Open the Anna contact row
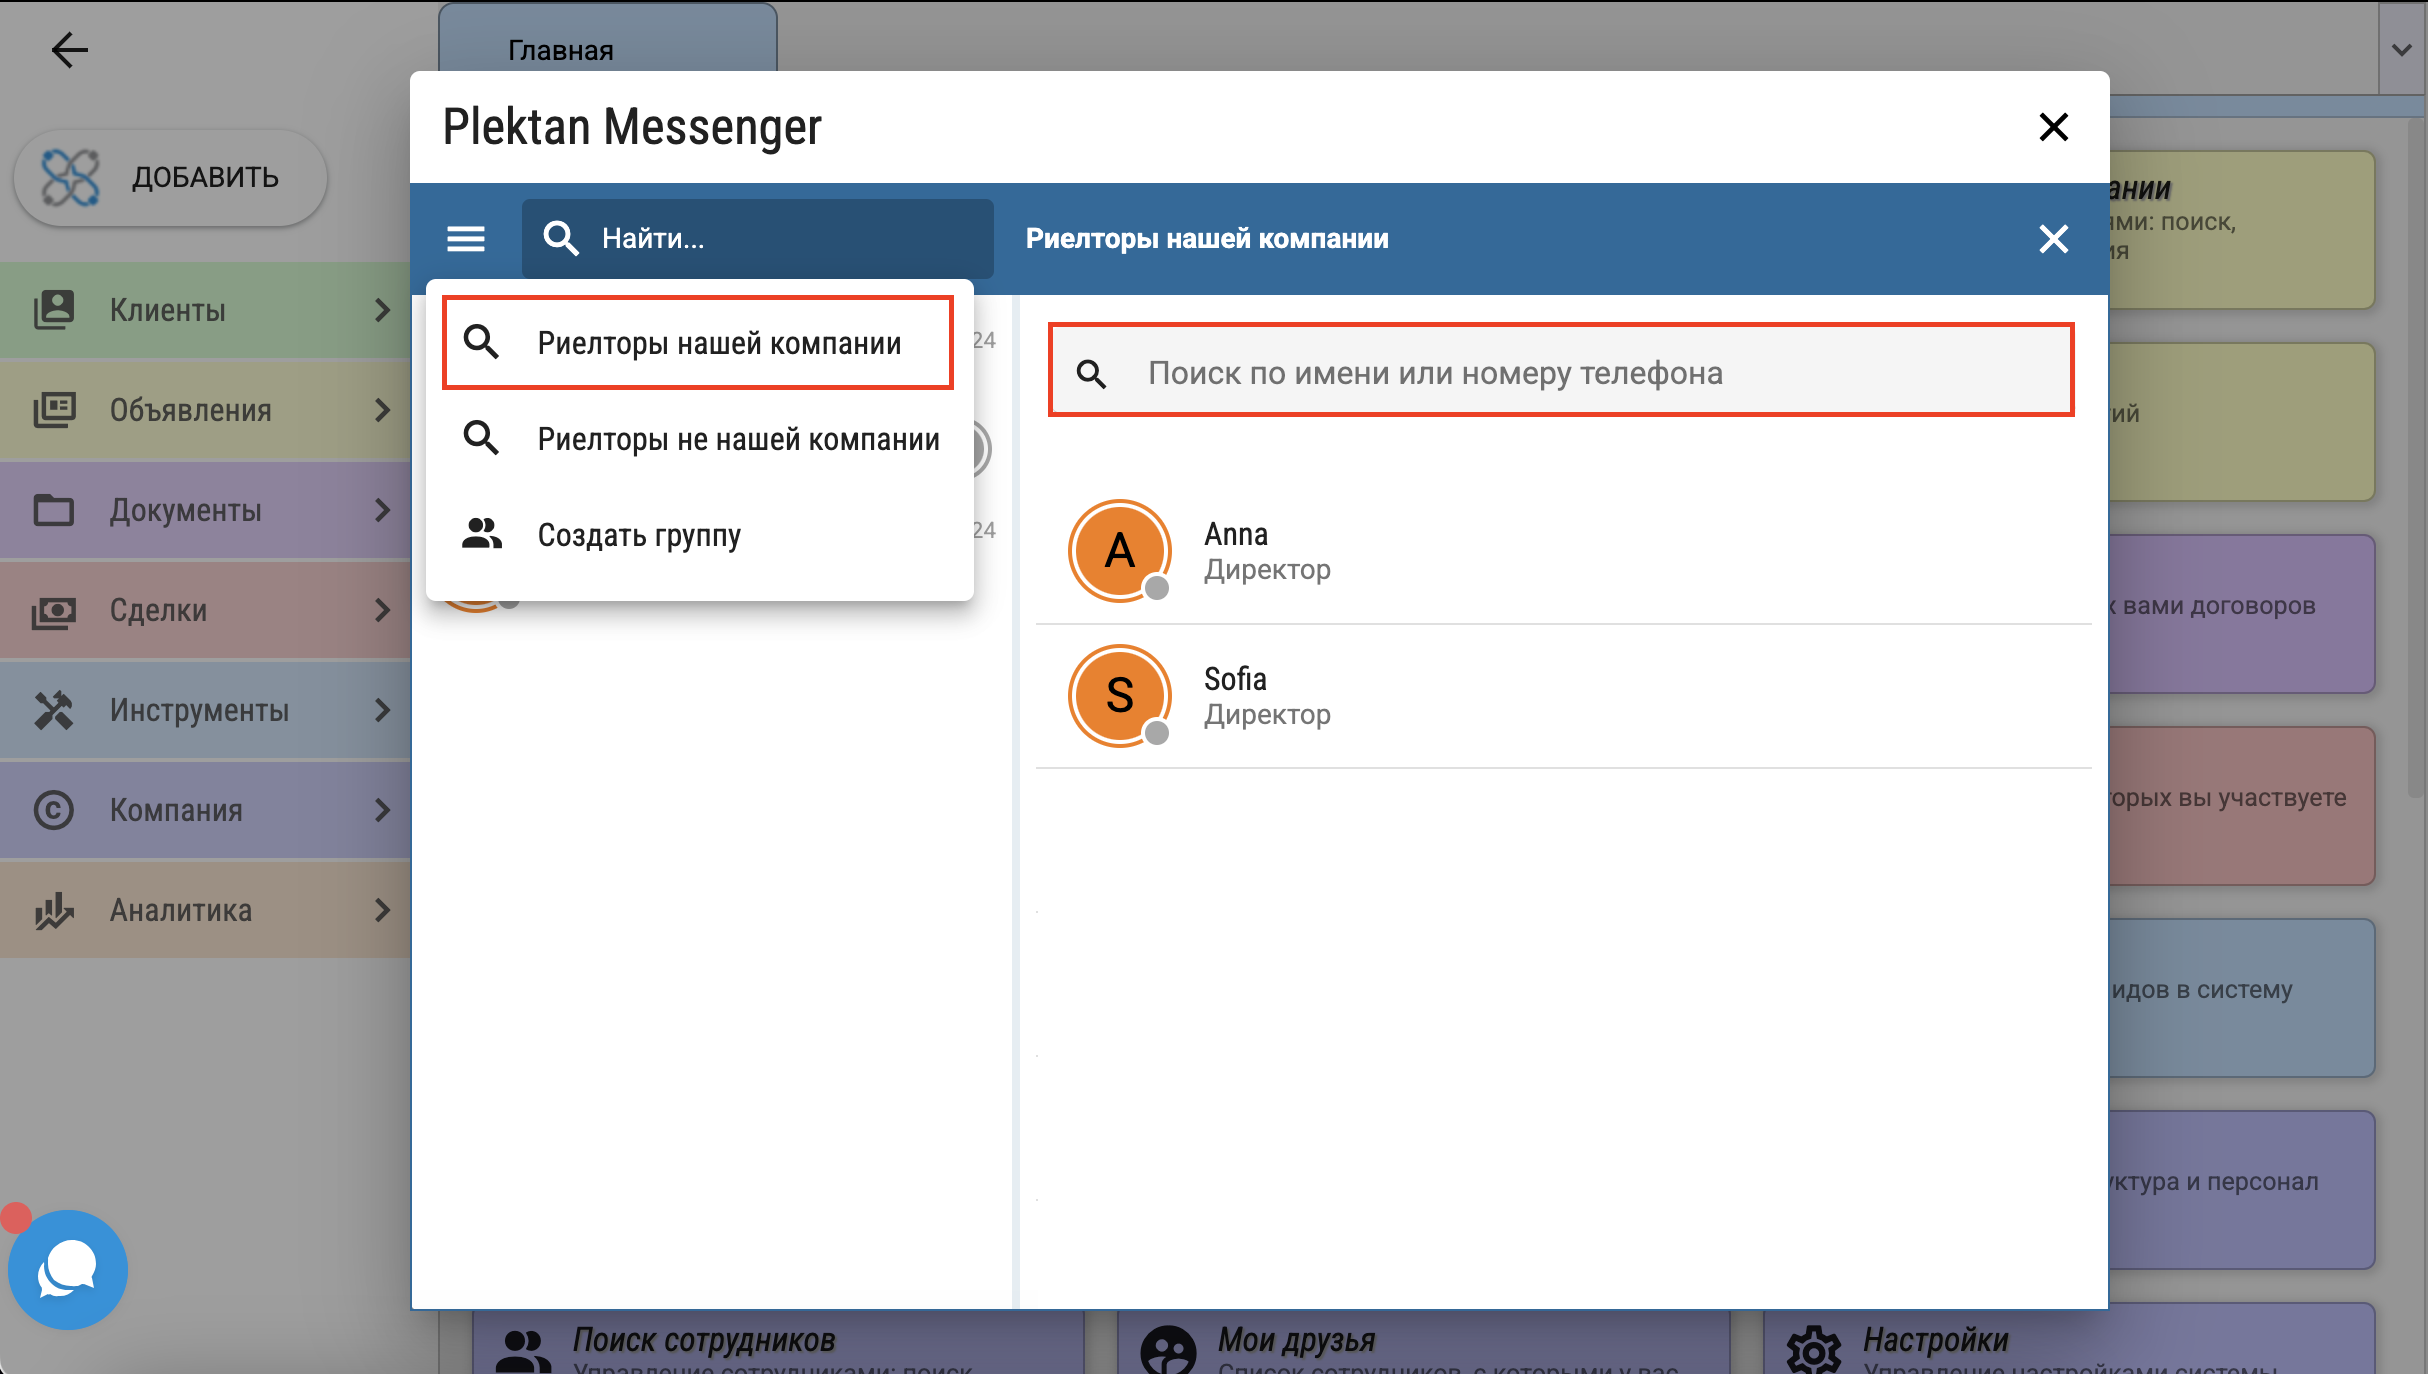 click(1564, 551)
